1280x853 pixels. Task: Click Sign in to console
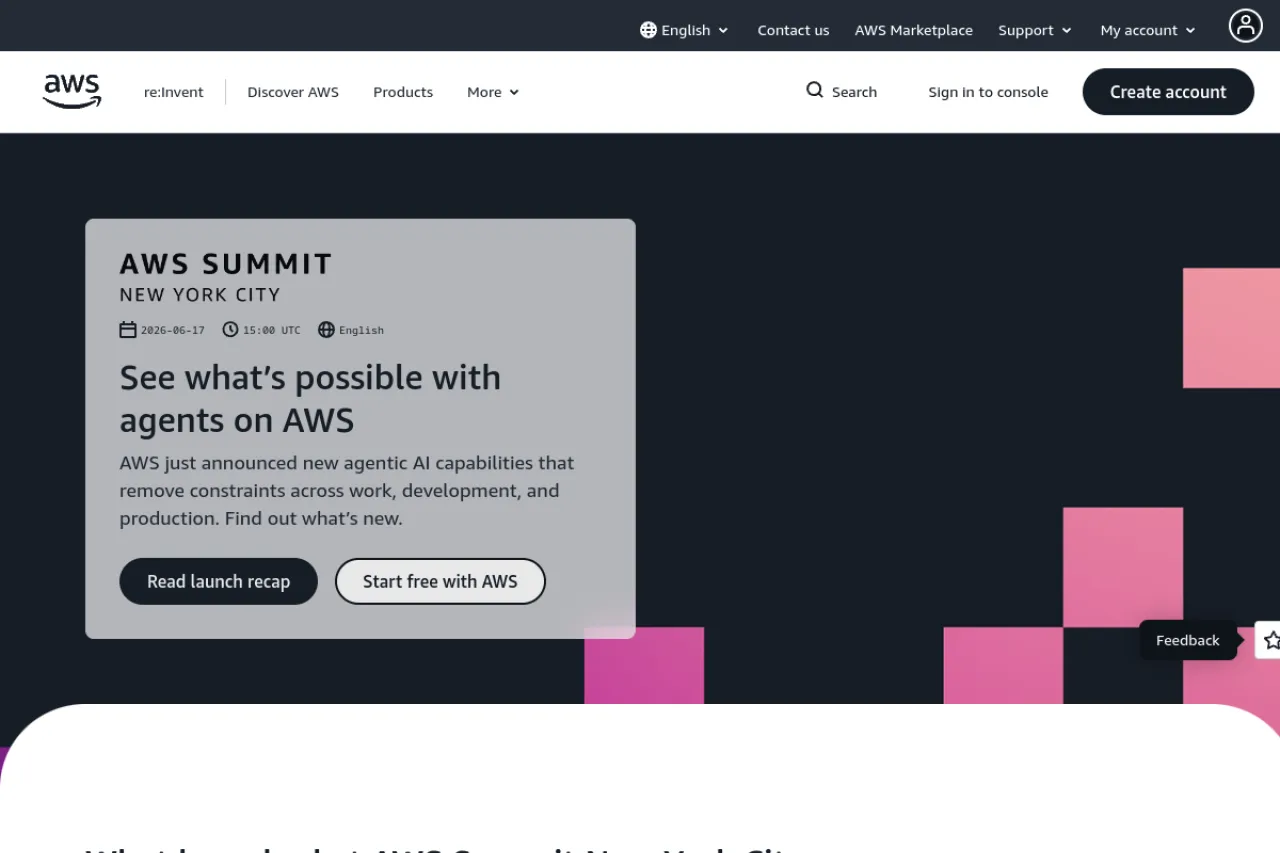(988, 92)
